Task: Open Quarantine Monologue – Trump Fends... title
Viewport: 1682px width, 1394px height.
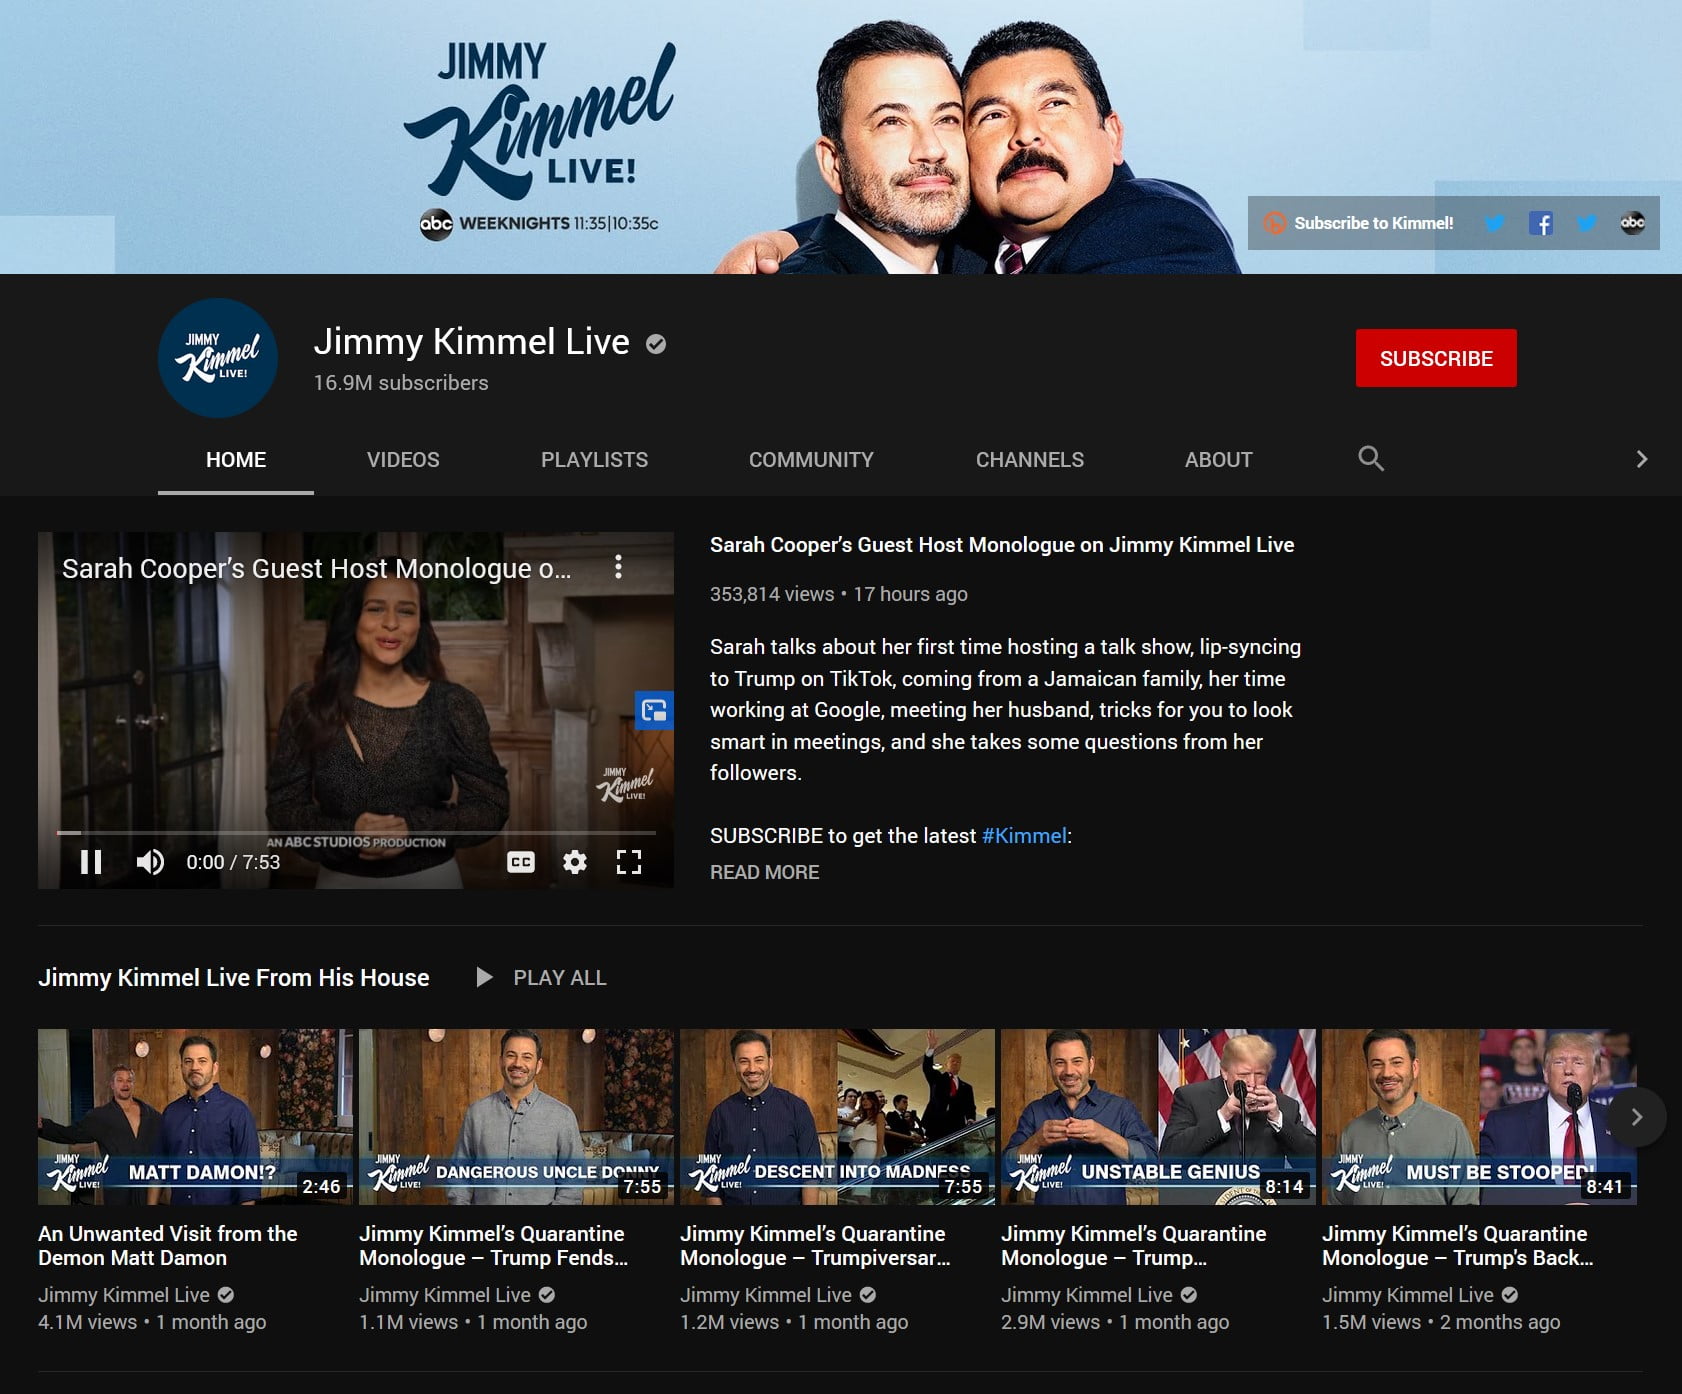Action: click(x=494, y=1246)
